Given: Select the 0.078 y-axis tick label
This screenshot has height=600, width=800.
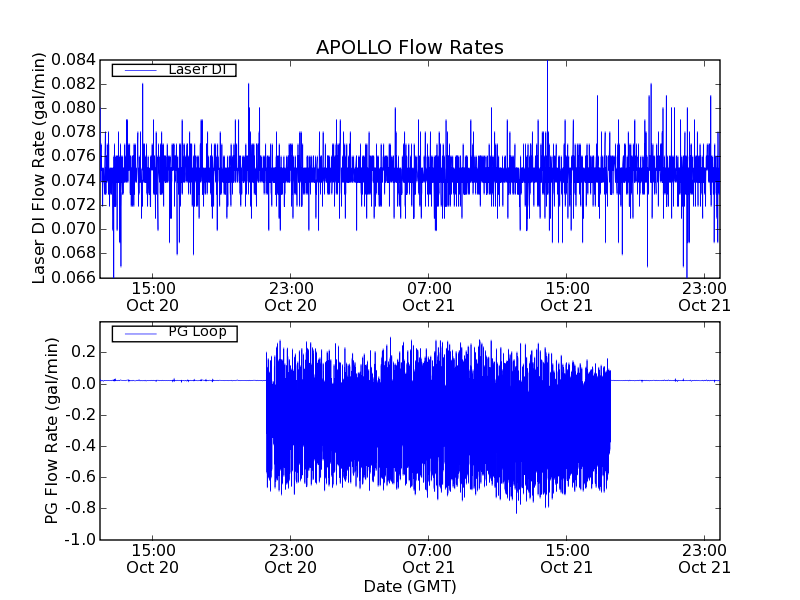Looking at the screenshot, I should click(x=73, y=132).
